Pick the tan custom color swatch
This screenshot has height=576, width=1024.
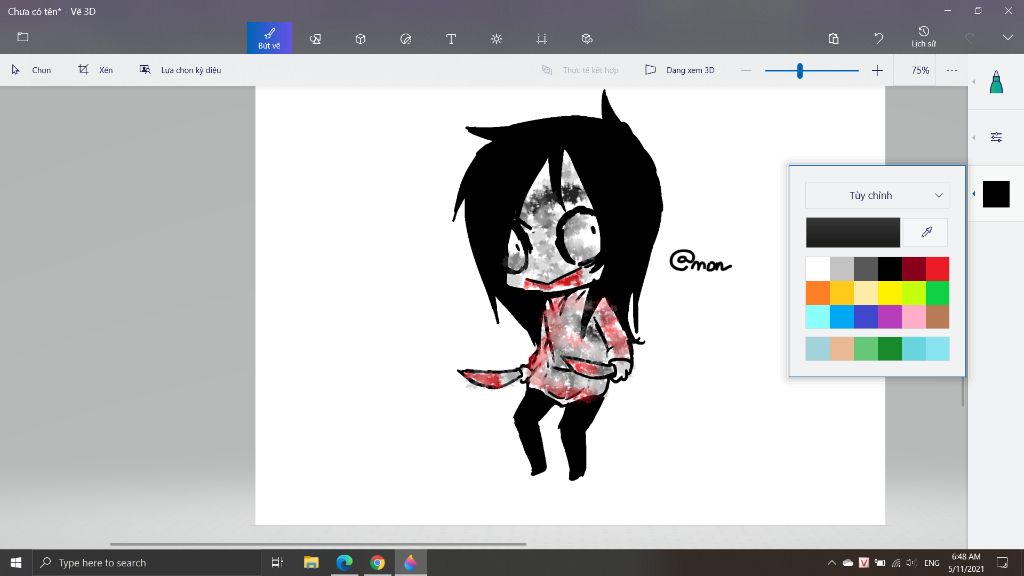pyautogui.click(x=841, y=349)
